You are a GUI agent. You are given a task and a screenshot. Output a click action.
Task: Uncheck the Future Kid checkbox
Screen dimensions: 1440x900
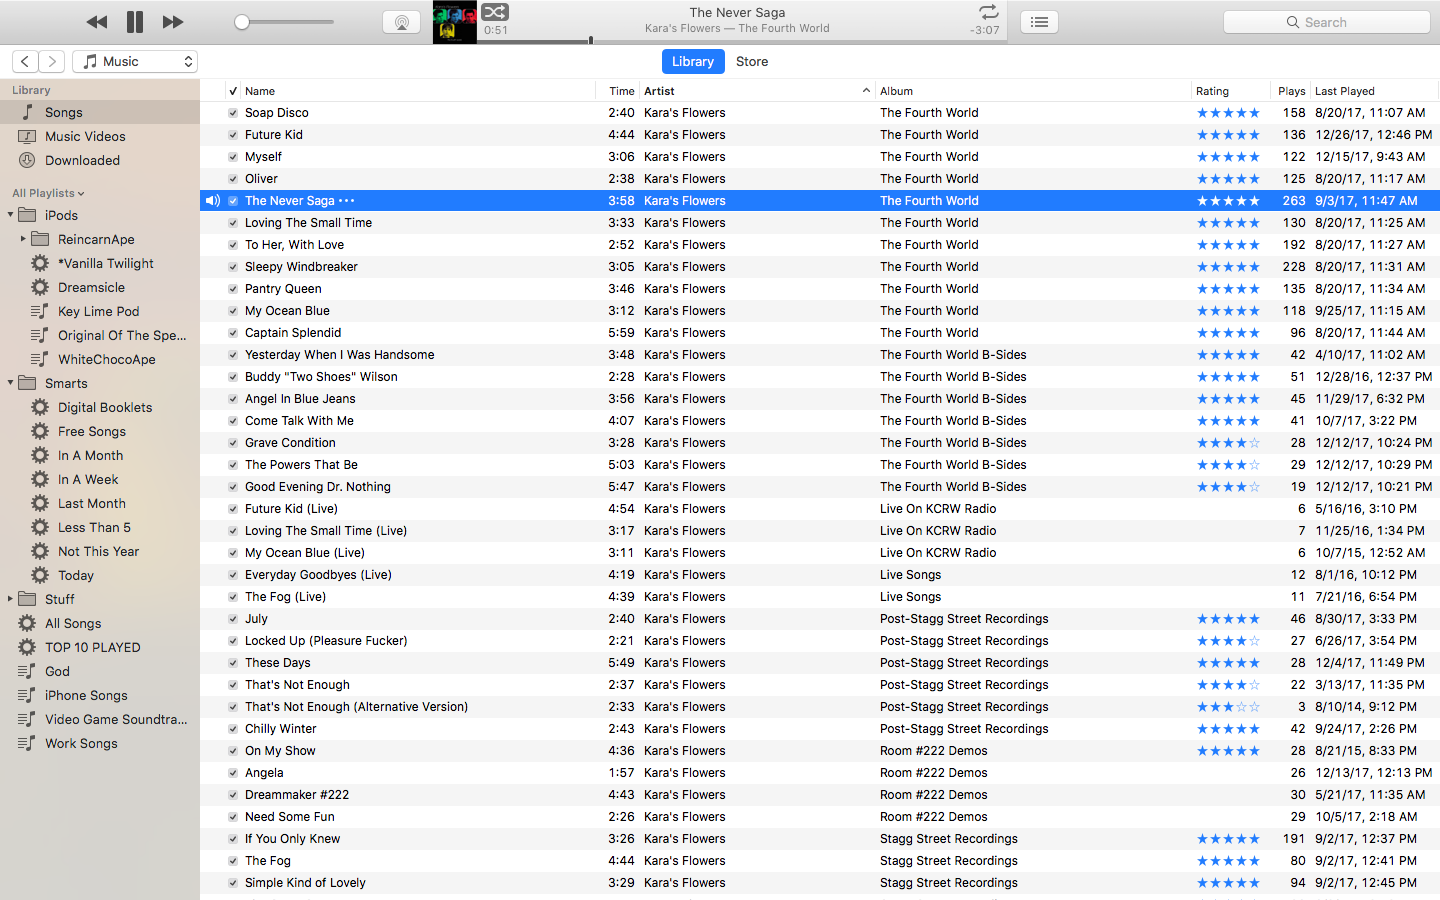click(x=233, y=135)
